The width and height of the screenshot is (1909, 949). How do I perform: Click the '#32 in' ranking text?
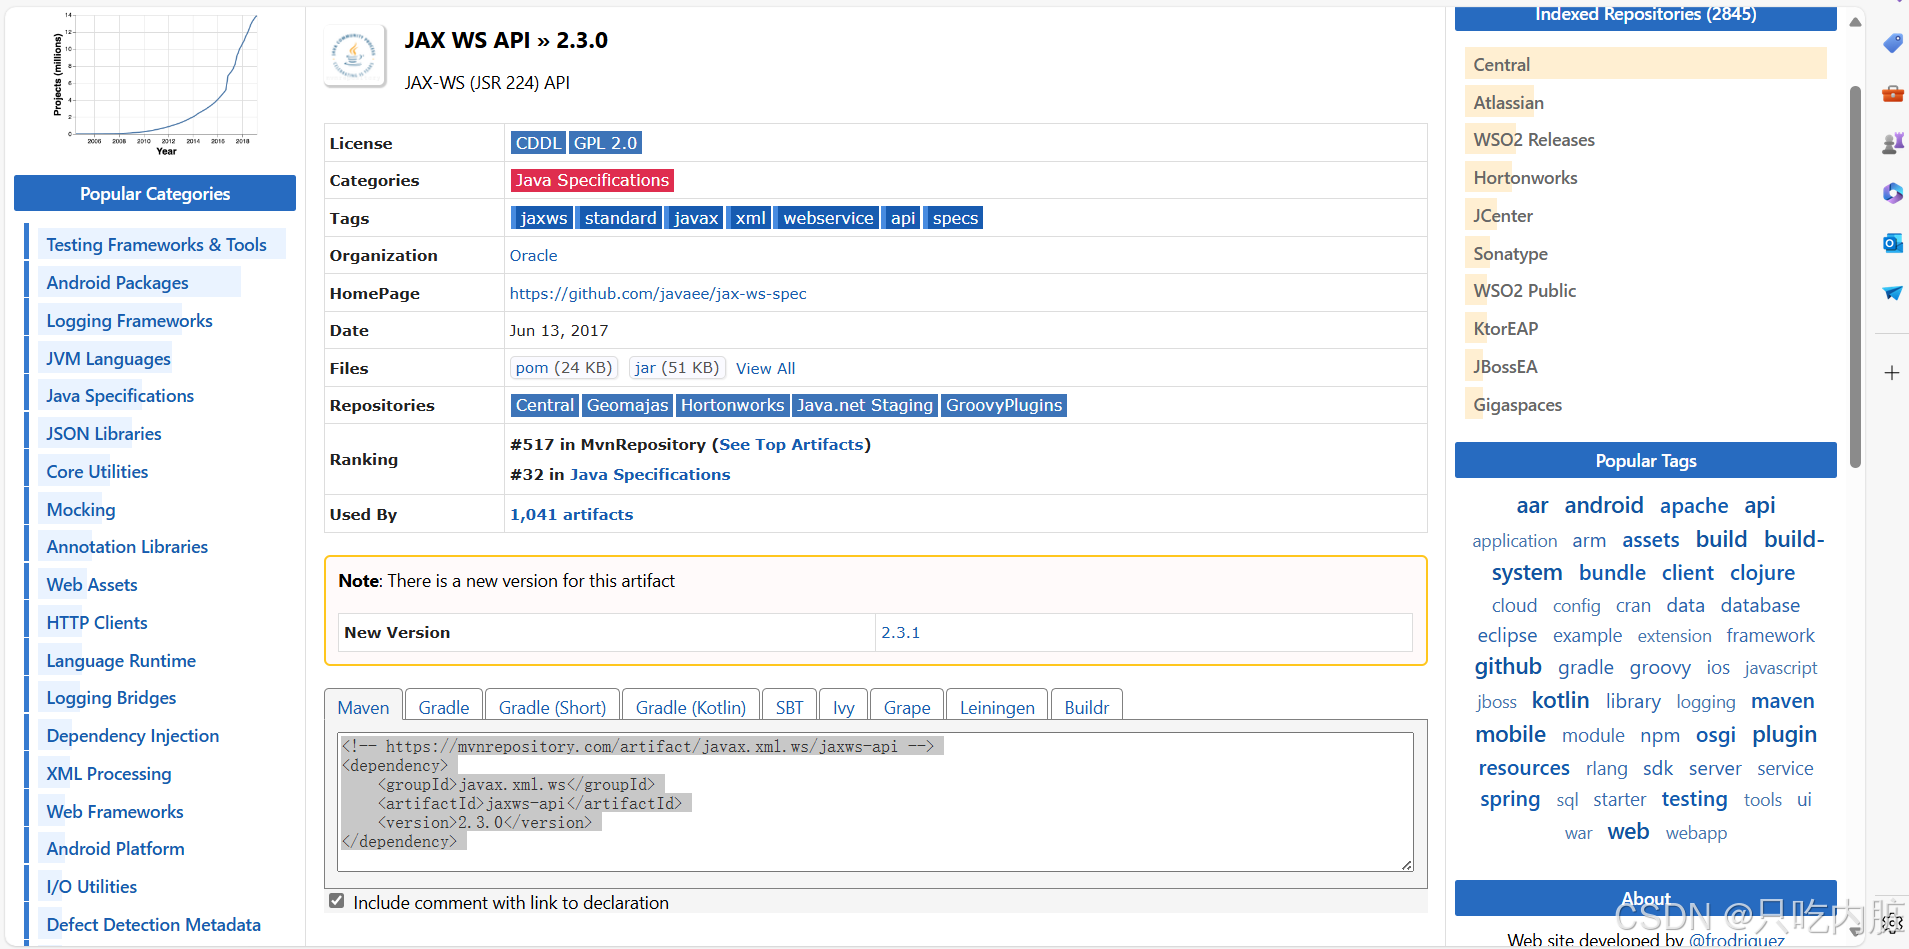(537, 474)
